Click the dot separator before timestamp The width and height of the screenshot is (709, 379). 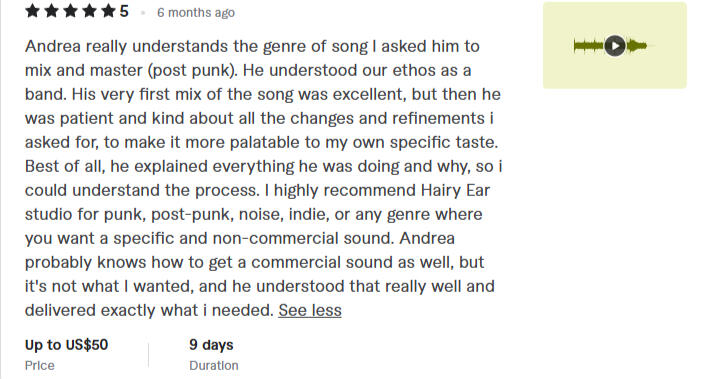click(143, 13)
